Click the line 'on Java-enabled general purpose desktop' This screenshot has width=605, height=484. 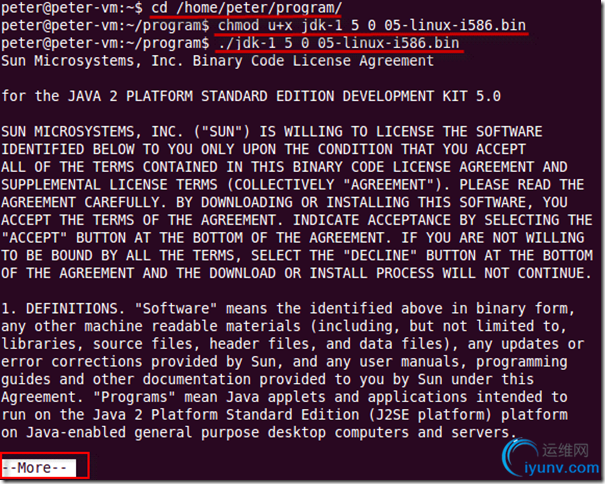[259, 433]
